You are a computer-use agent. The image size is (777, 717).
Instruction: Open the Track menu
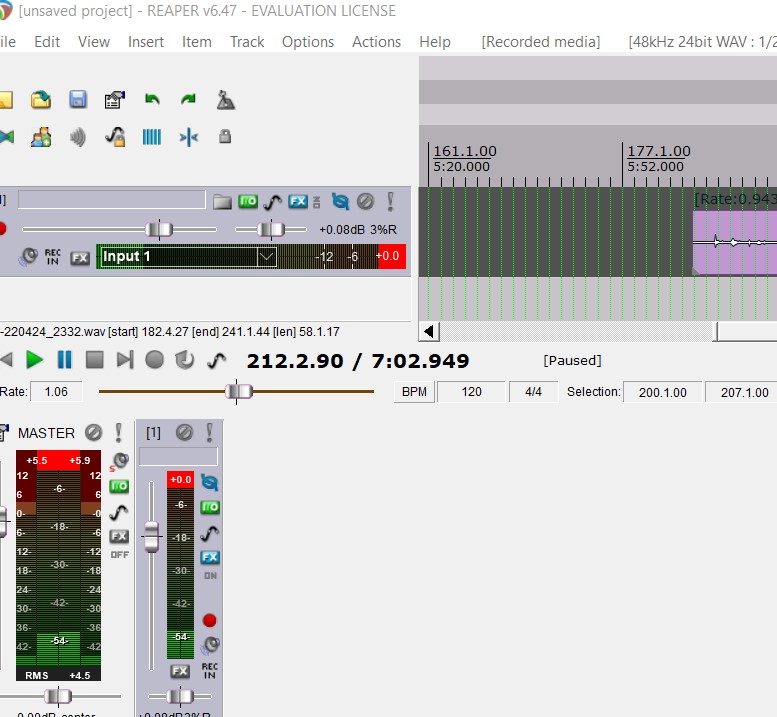pyautogui.click(x=247, y=42)
